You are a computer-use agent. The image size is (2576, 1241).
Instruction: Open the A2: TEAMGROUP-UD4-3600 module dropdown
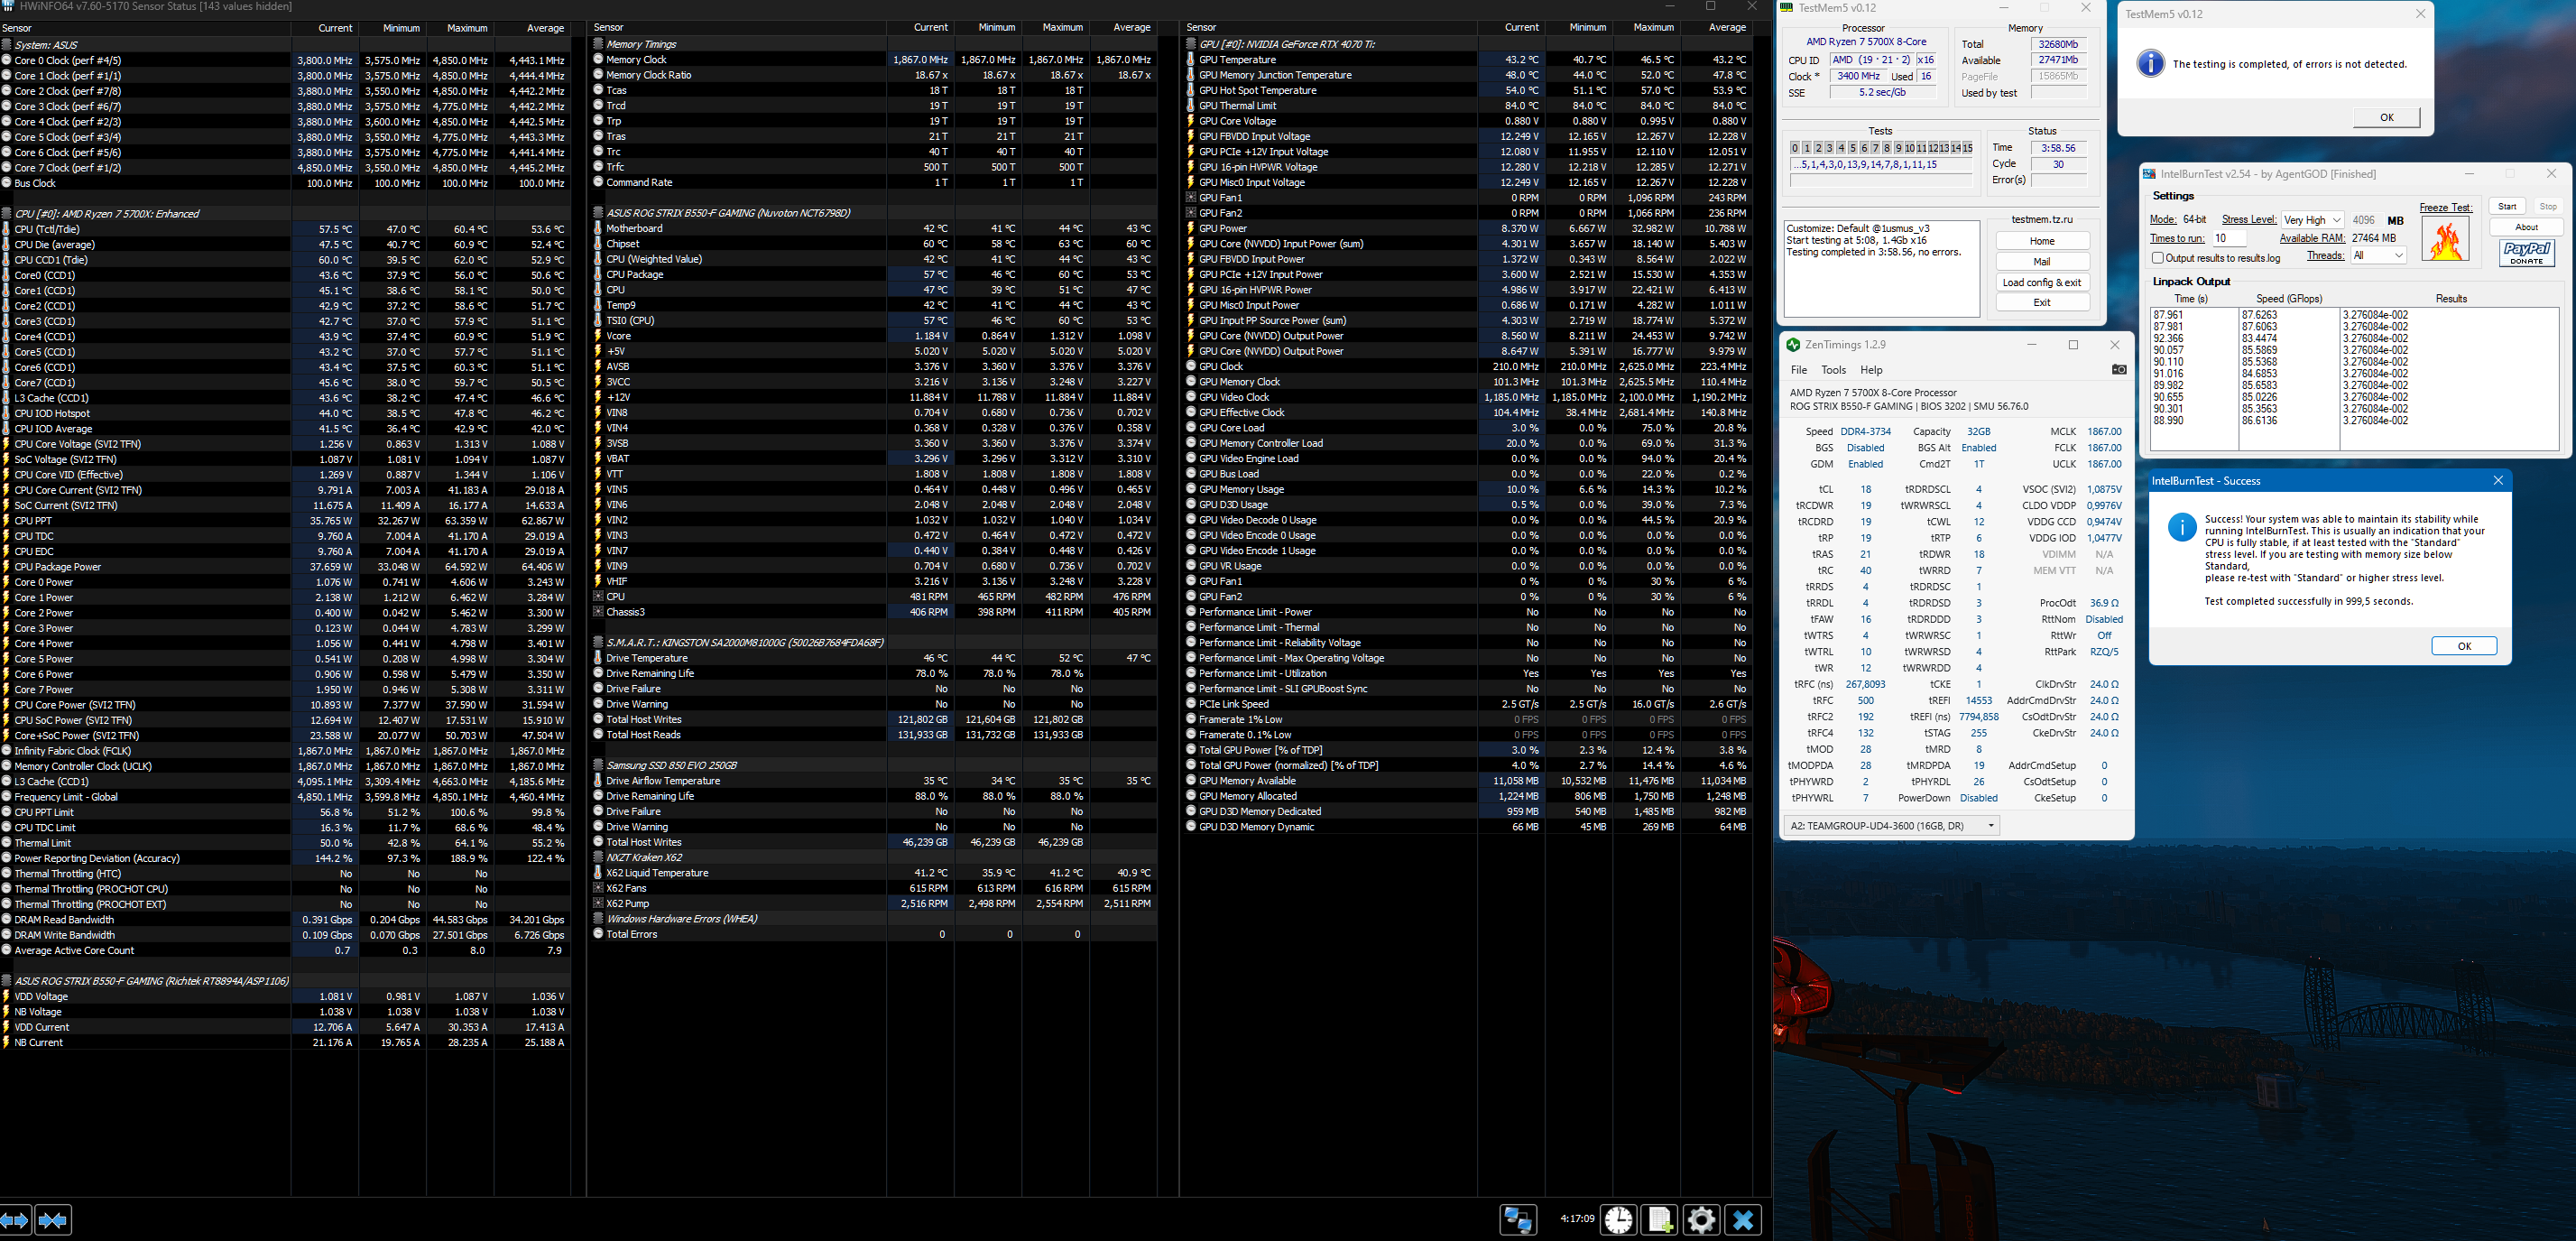(1891, 826)
